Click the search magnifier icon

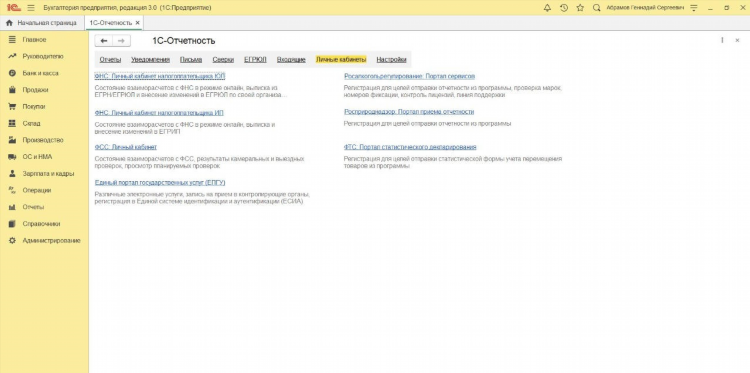coord(596,8)
